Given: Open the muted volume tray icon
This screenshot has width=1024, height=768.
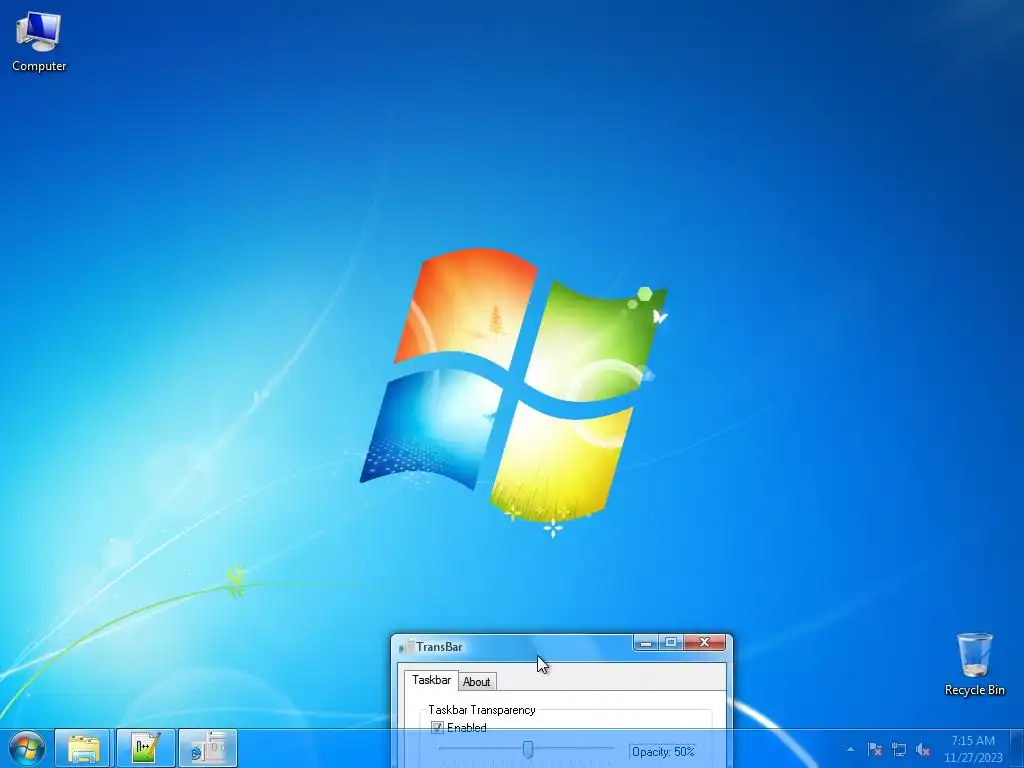Looking at the screenshot, I should point(923,749).
